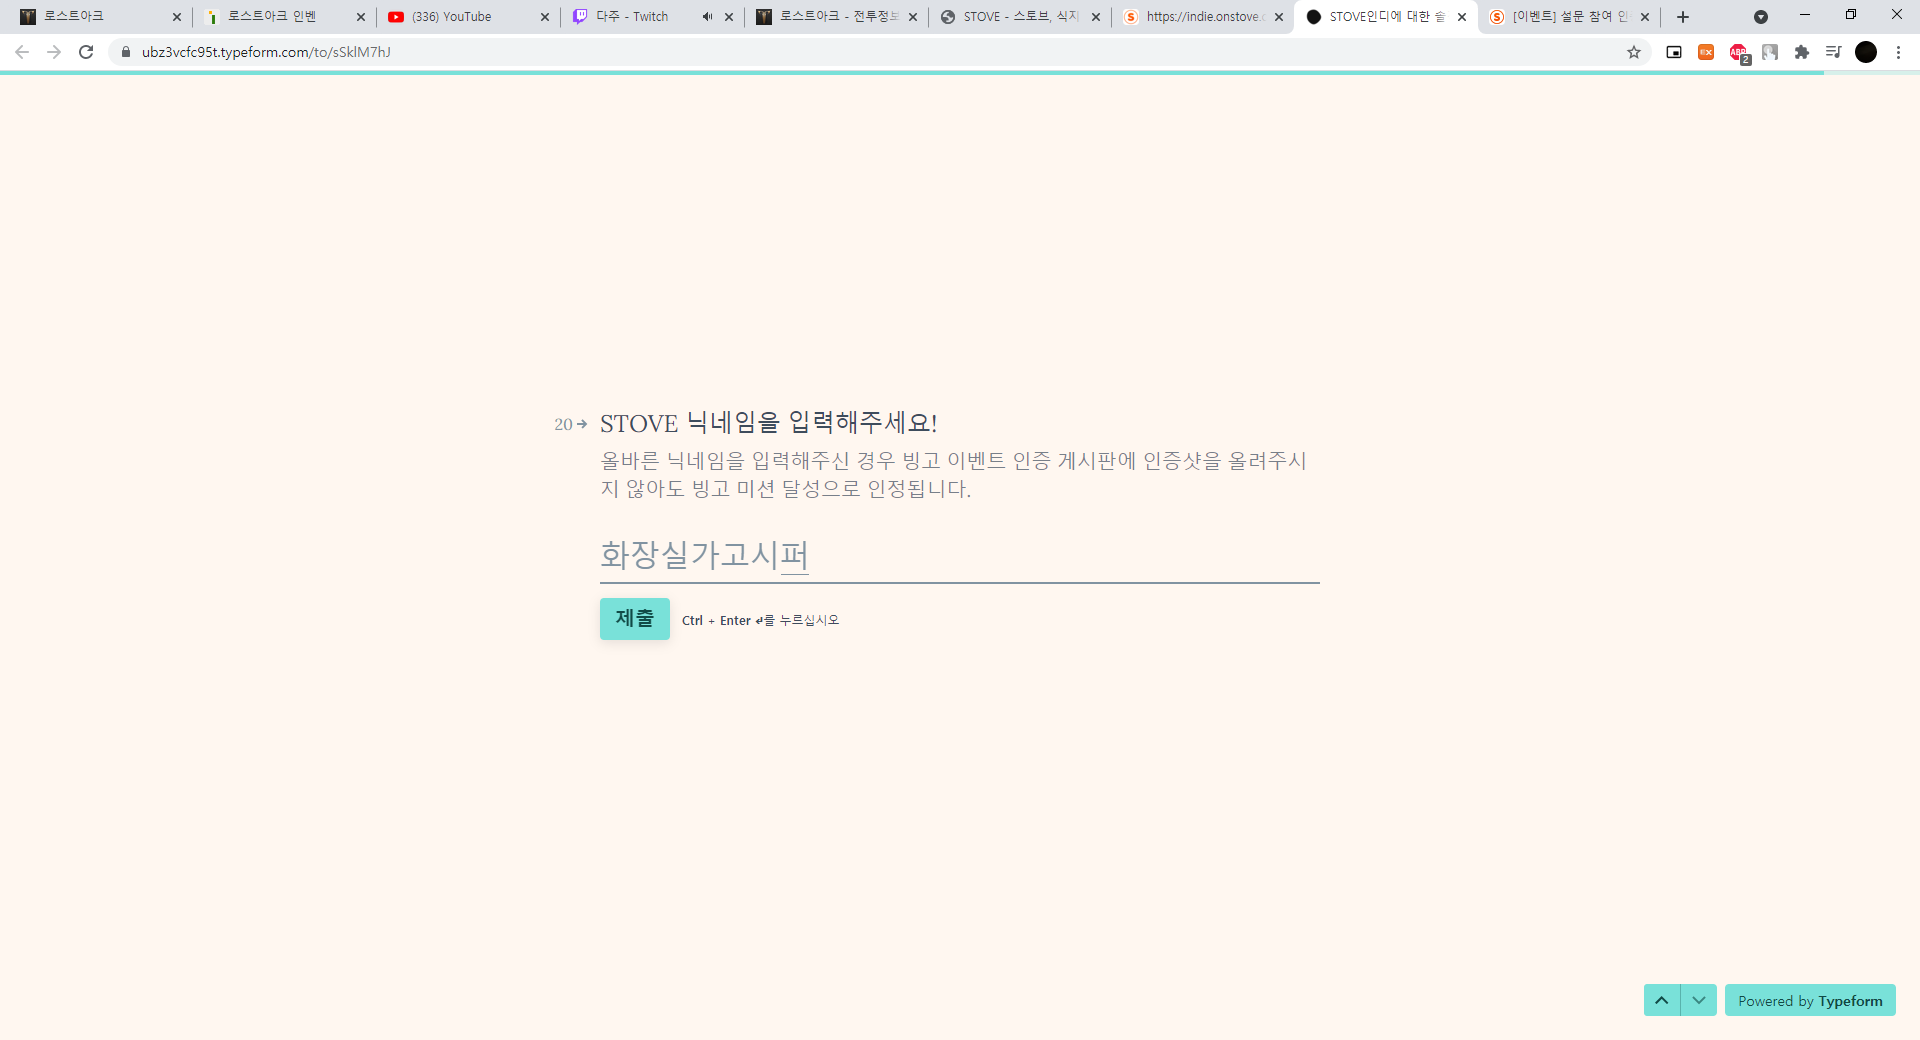
Task: Open Chrome three-dot menu
Action: point(1898,52)
